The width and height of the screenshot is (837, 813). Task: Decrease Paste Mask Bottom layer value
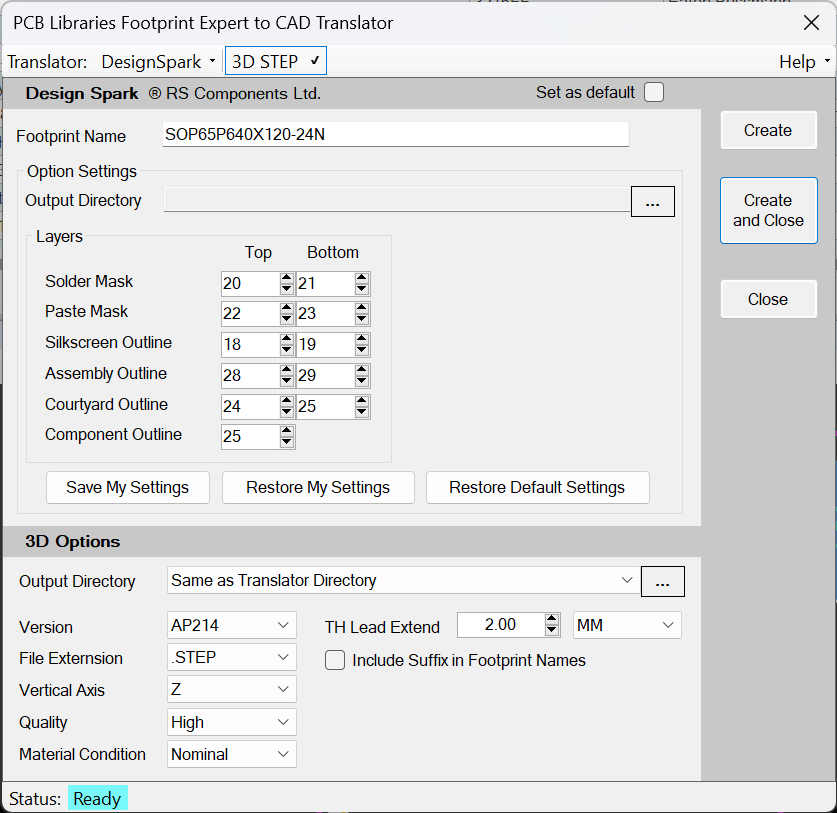coord(361,319)
